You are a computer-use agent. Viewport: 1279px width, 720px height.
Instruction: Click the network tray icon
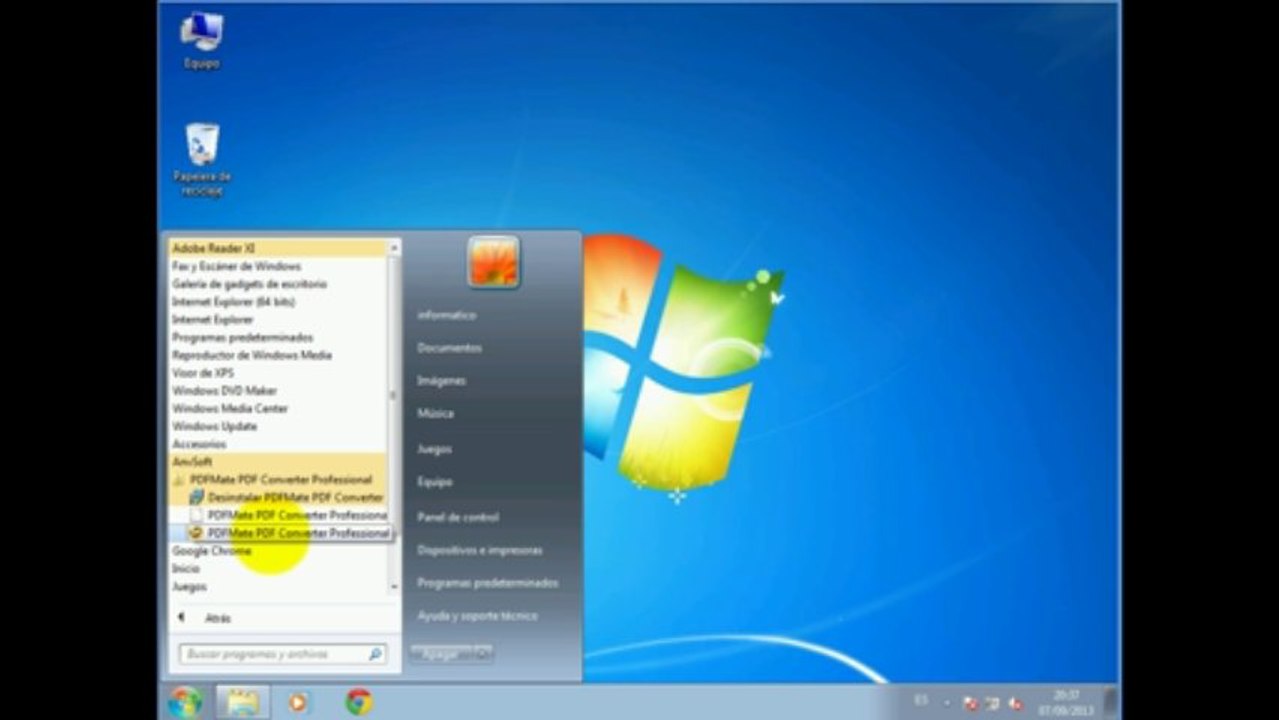993,703
